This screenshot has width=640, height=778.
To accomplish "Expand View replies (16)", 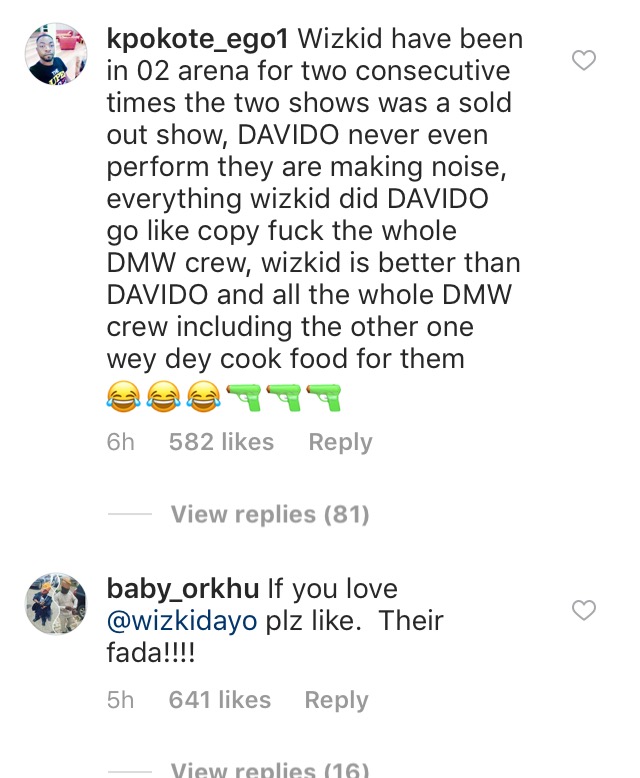I will click(x=270, y=769).
